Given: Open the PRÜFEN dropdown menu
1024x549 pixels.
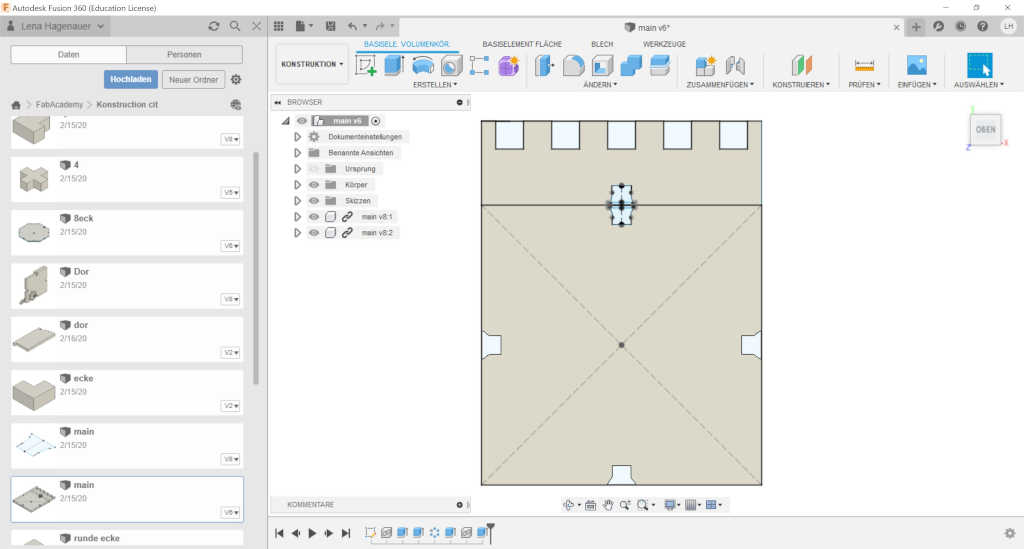Looking at the screenshot, I should 864,85.
